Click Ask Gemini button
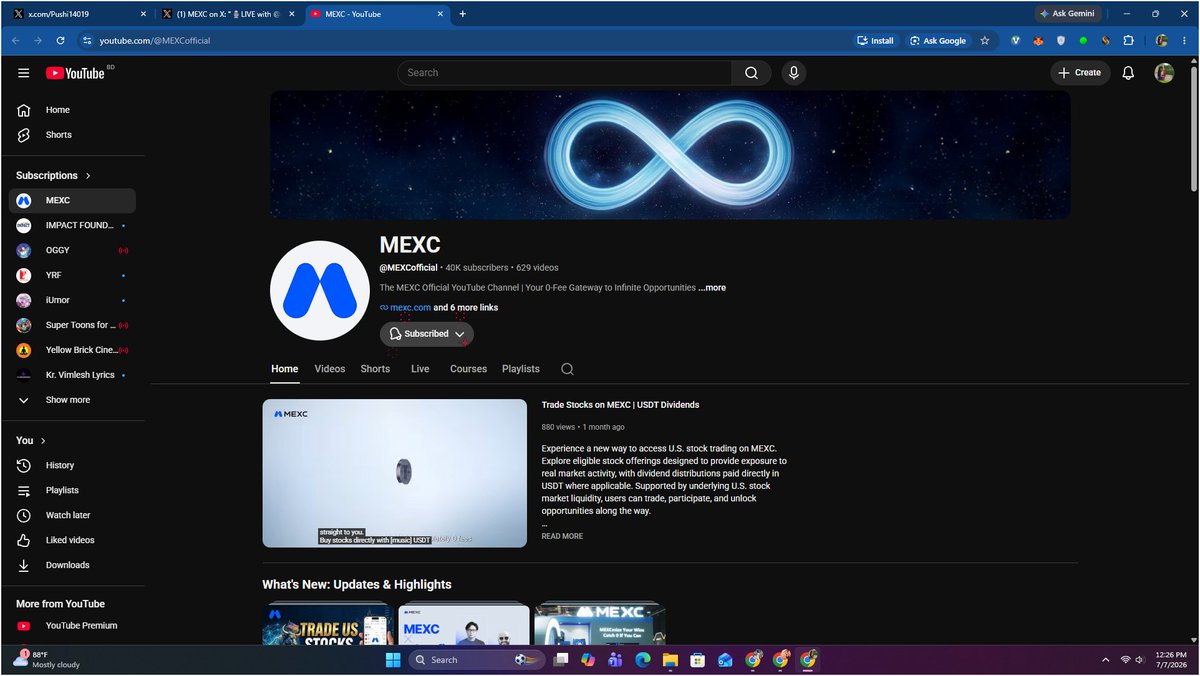This screenshot has width=1200, height=676. point(1067,14)
